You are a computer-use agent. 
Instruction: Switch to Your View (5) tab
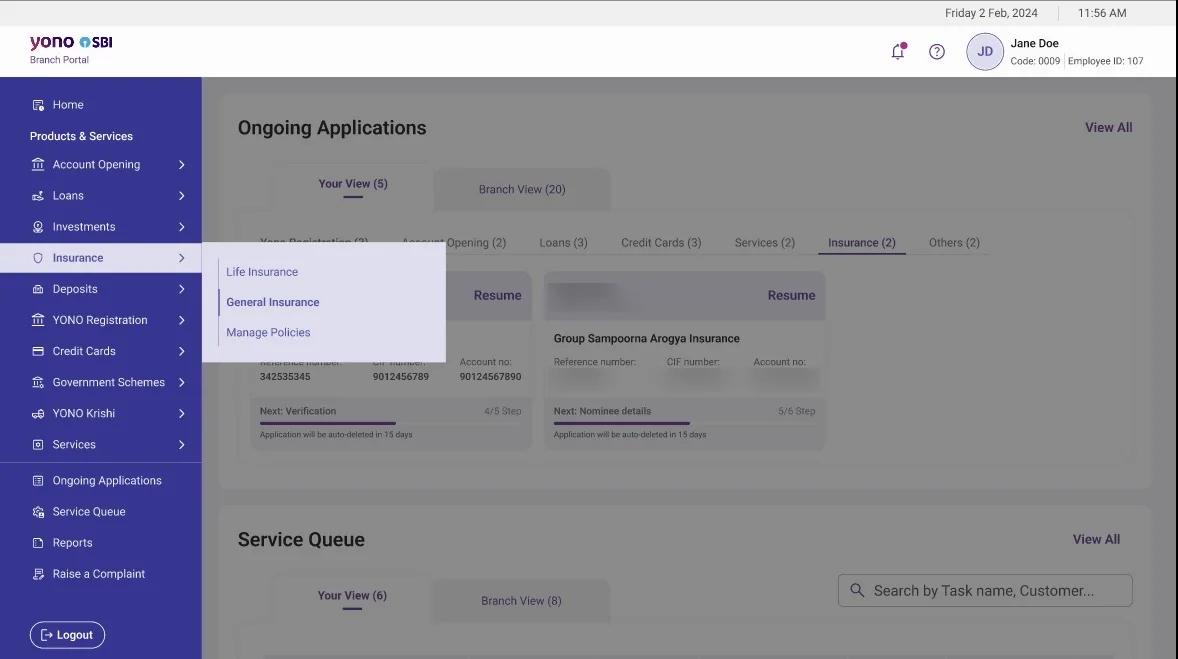(353, 184)
